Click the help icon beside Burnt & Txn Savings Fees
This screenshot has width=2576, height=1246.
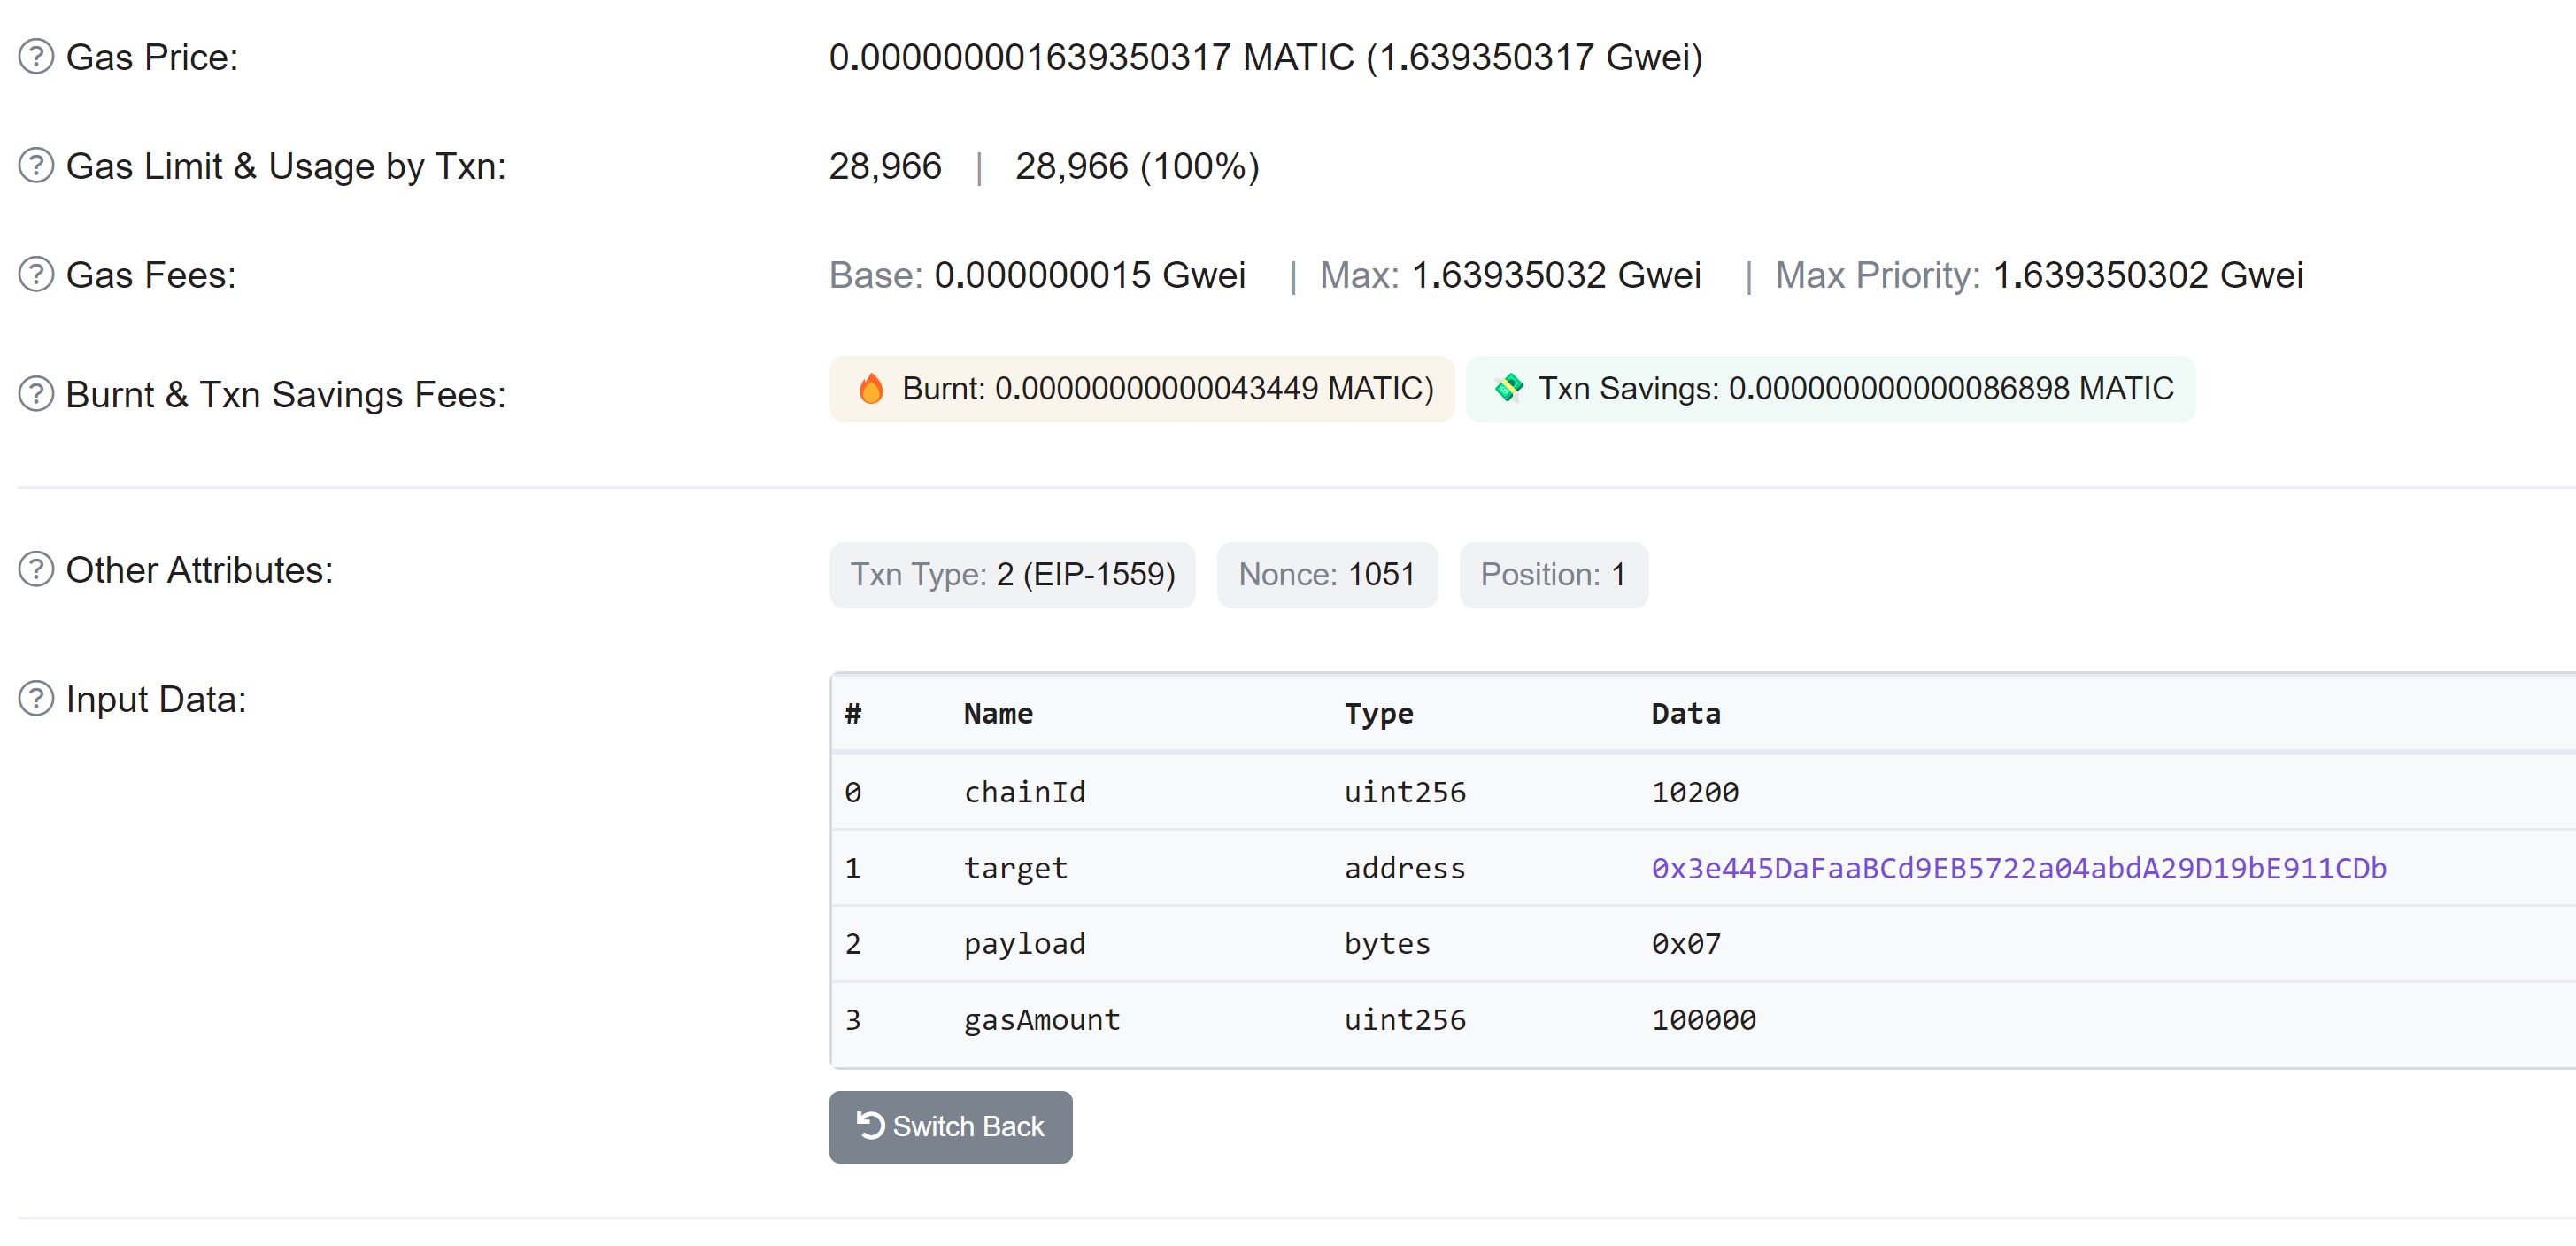coord(36,394)
